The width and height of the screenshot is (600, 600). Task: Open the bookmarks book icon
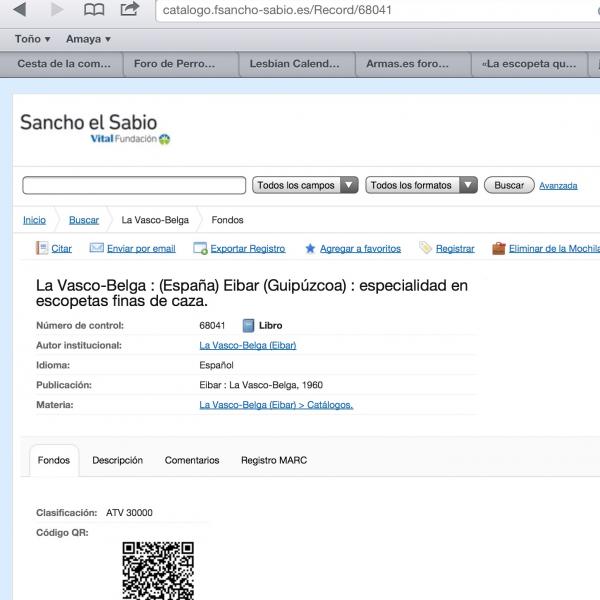(x=93, y=10)
